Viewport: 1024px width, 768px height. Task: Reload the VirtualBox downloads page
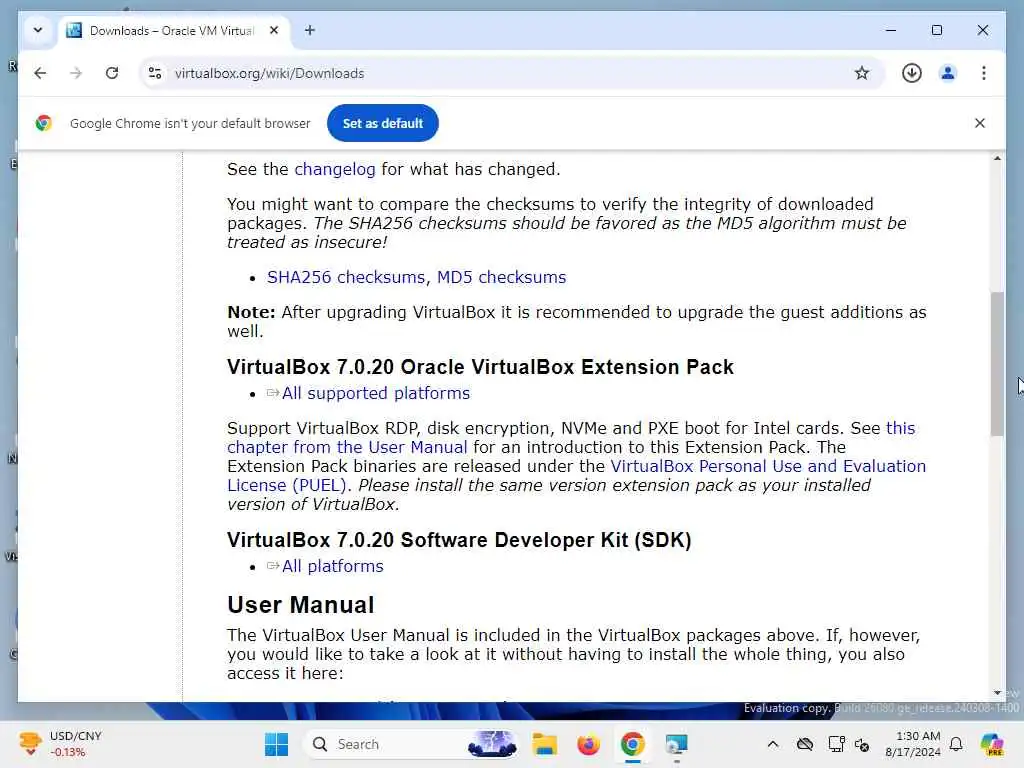(112, 73)
